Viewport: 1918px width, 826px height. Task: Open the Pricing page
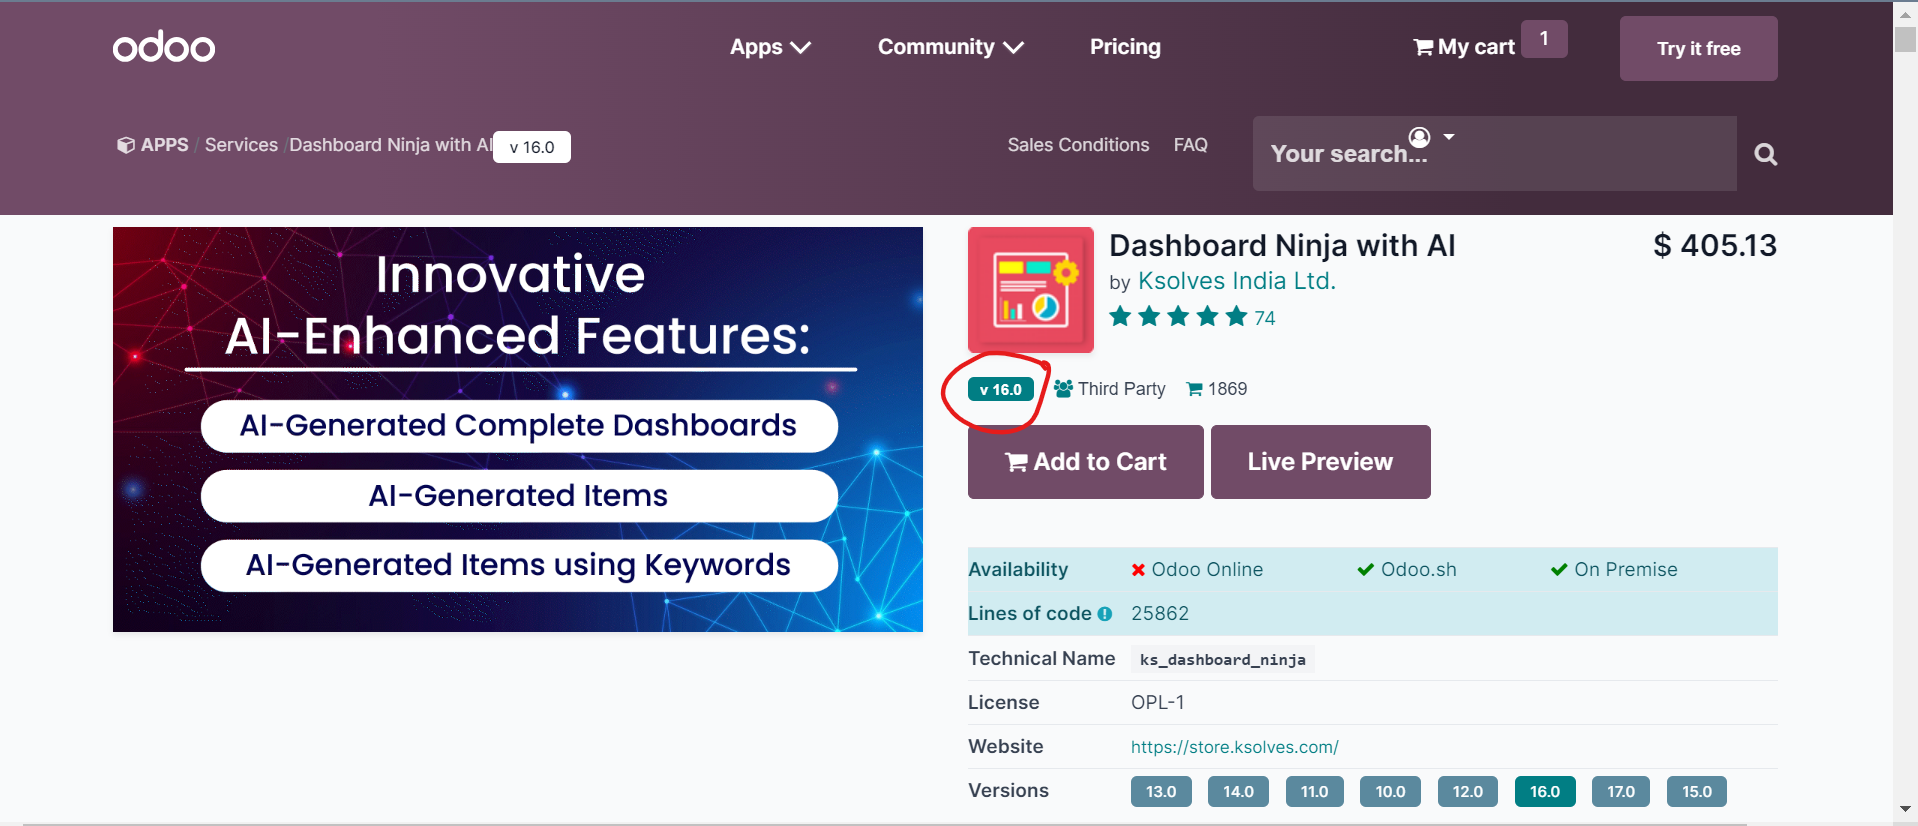pyautogui.click(x=1125, y=47)
